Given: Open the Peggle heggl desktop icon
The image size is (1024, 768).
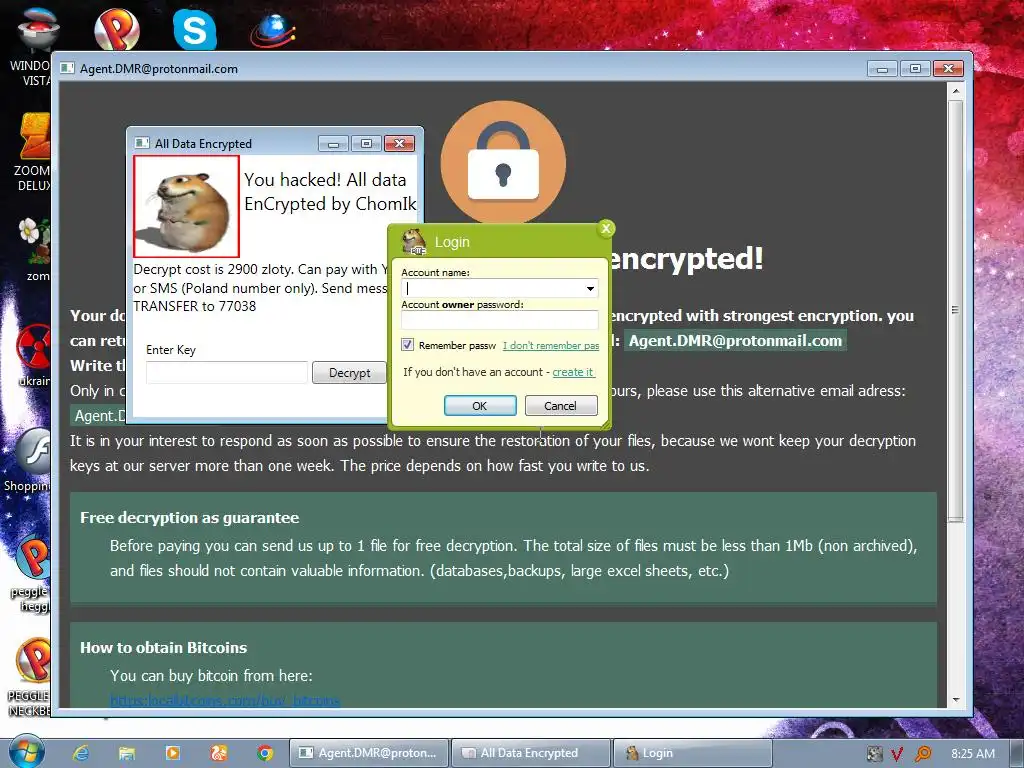Looking at the screenshot, I should point(30,575).
